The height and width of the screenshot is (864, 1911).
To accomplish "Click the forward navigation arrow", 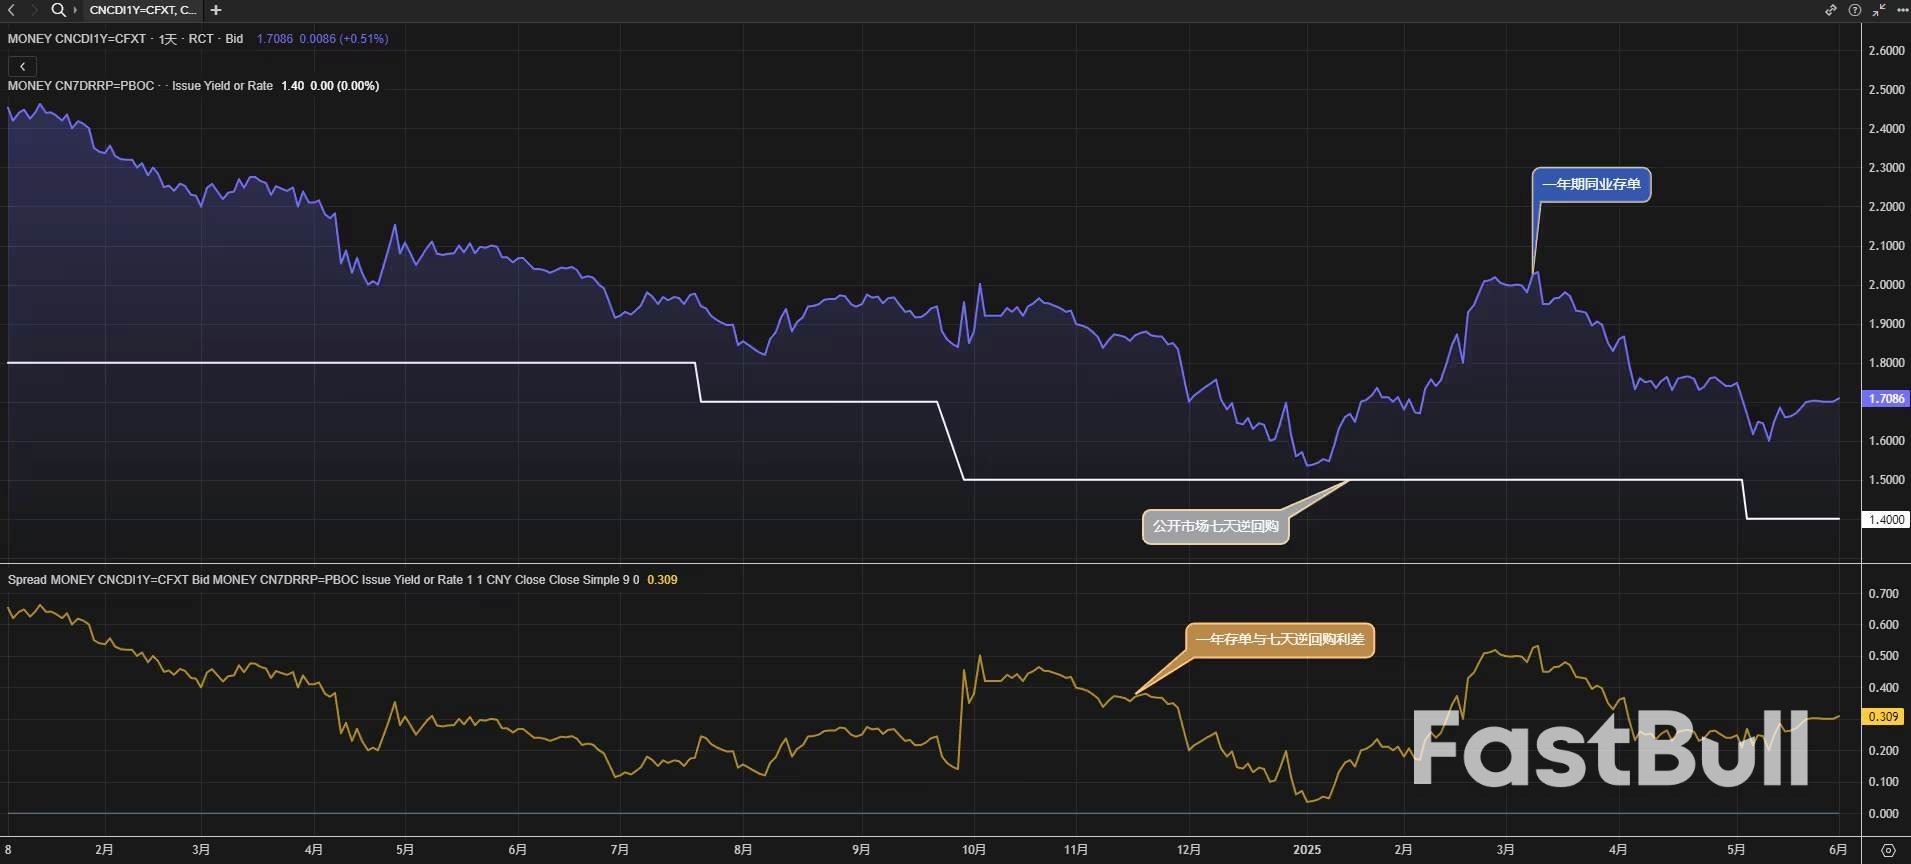I will [x=34, y=10].
